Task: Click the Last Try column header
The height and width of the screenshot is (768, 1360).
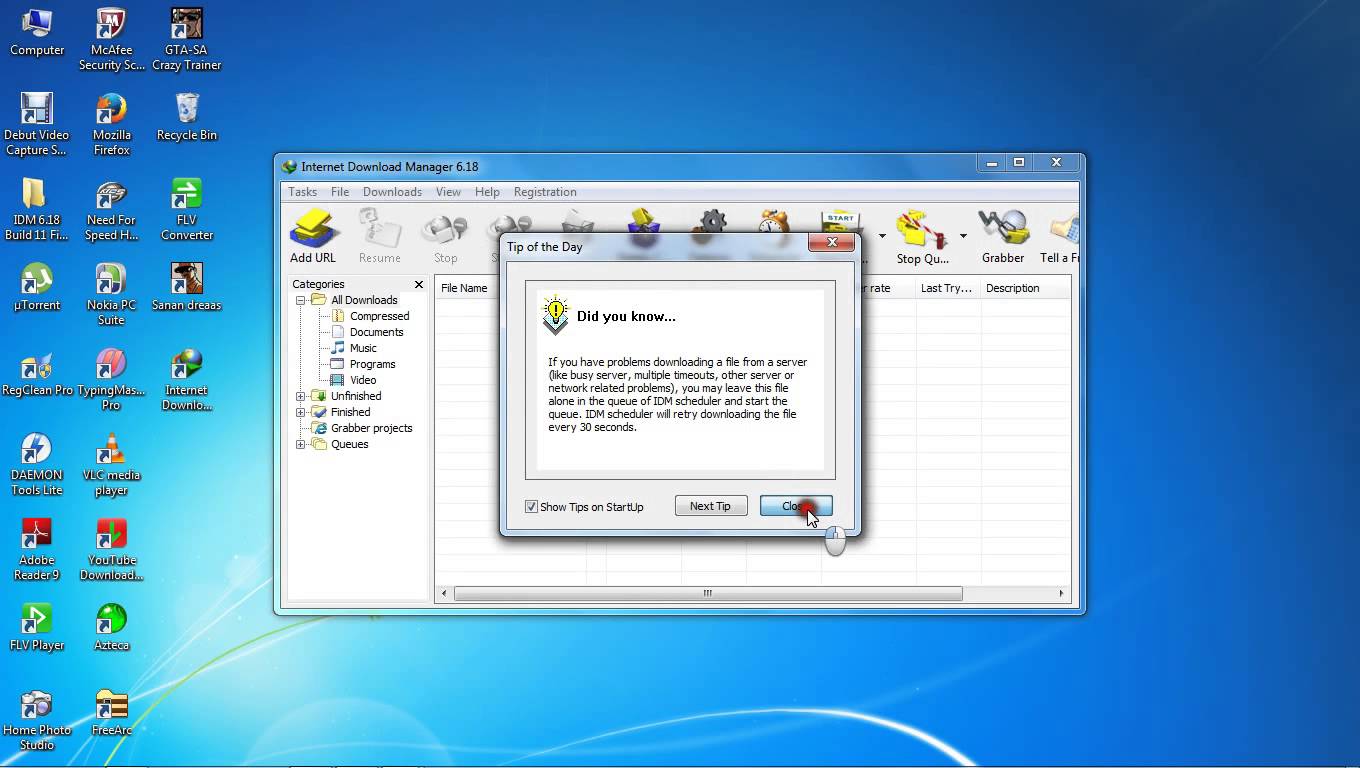Action: point(948,288)
